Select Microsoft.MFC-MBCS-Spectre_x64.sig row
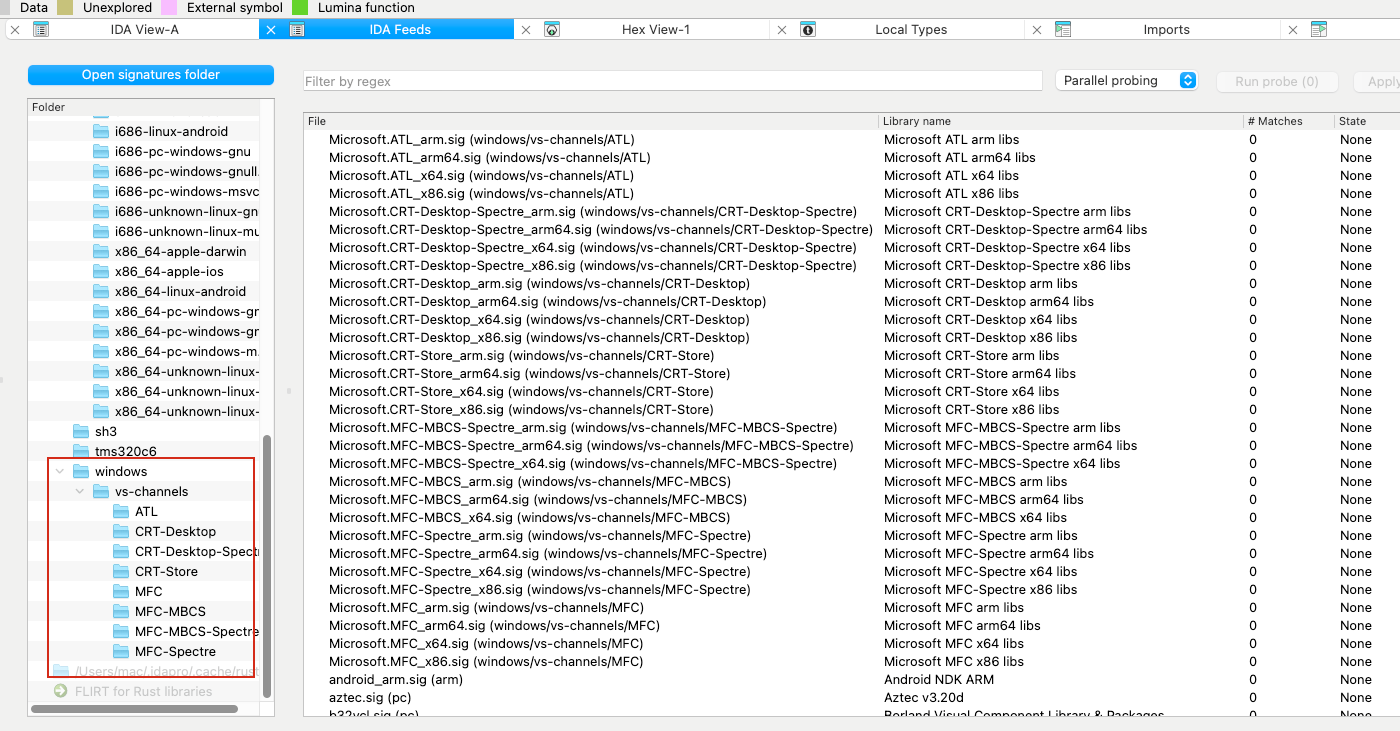Viewport: 1400px width, 731px height. point(852,464)
